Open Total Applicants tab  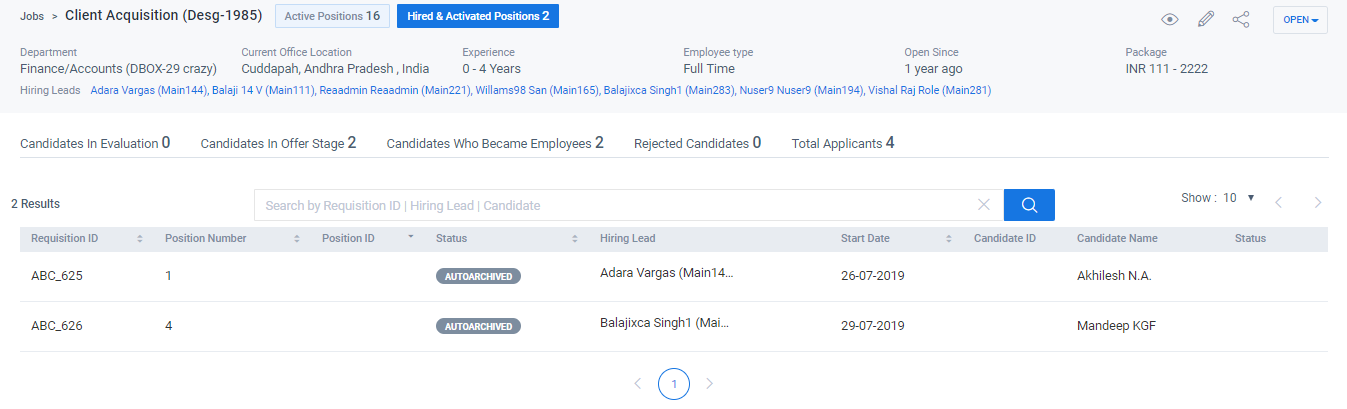[x=842, y=143]
